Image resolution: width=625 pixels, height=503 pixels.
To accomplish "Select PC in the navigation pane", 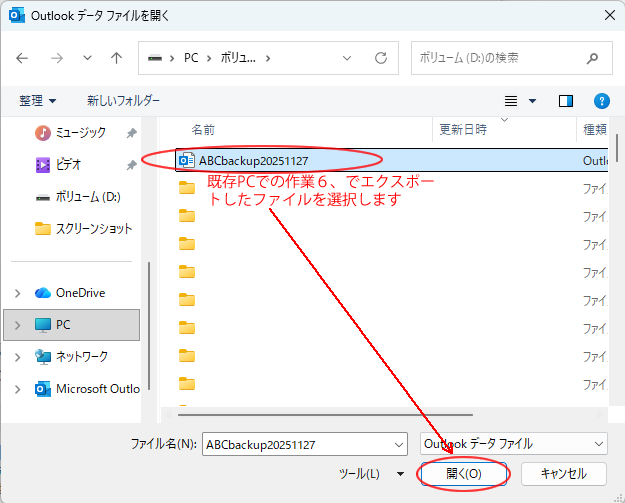I will click(x=72, y=325).
